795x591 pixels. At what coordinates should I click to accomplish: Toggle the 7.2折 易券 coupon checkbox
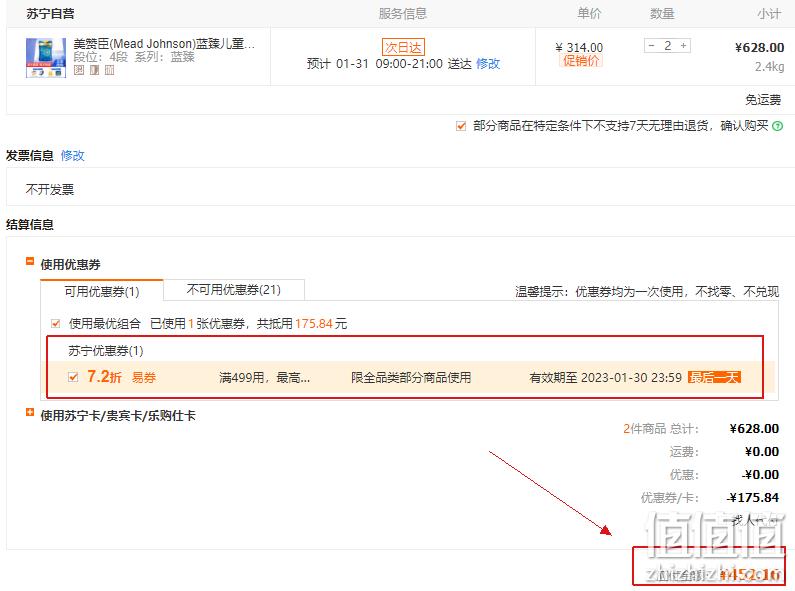point(73,377)
